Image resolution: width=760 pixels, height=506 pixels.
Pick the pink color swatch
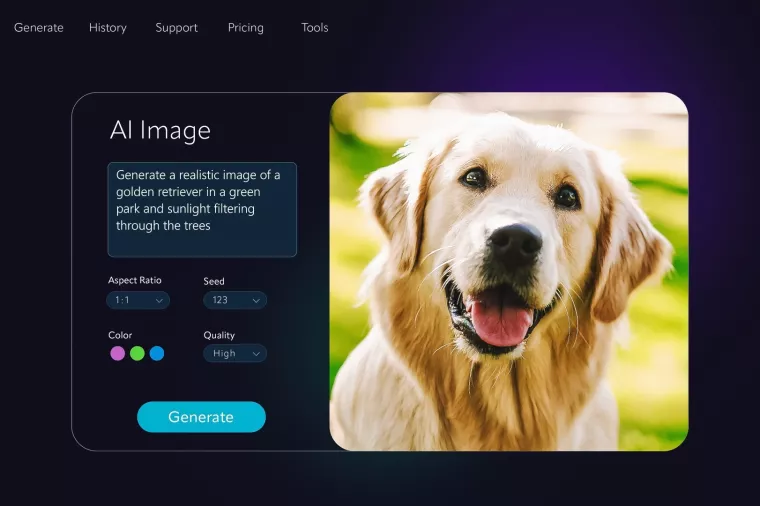(x=117, y=353)
